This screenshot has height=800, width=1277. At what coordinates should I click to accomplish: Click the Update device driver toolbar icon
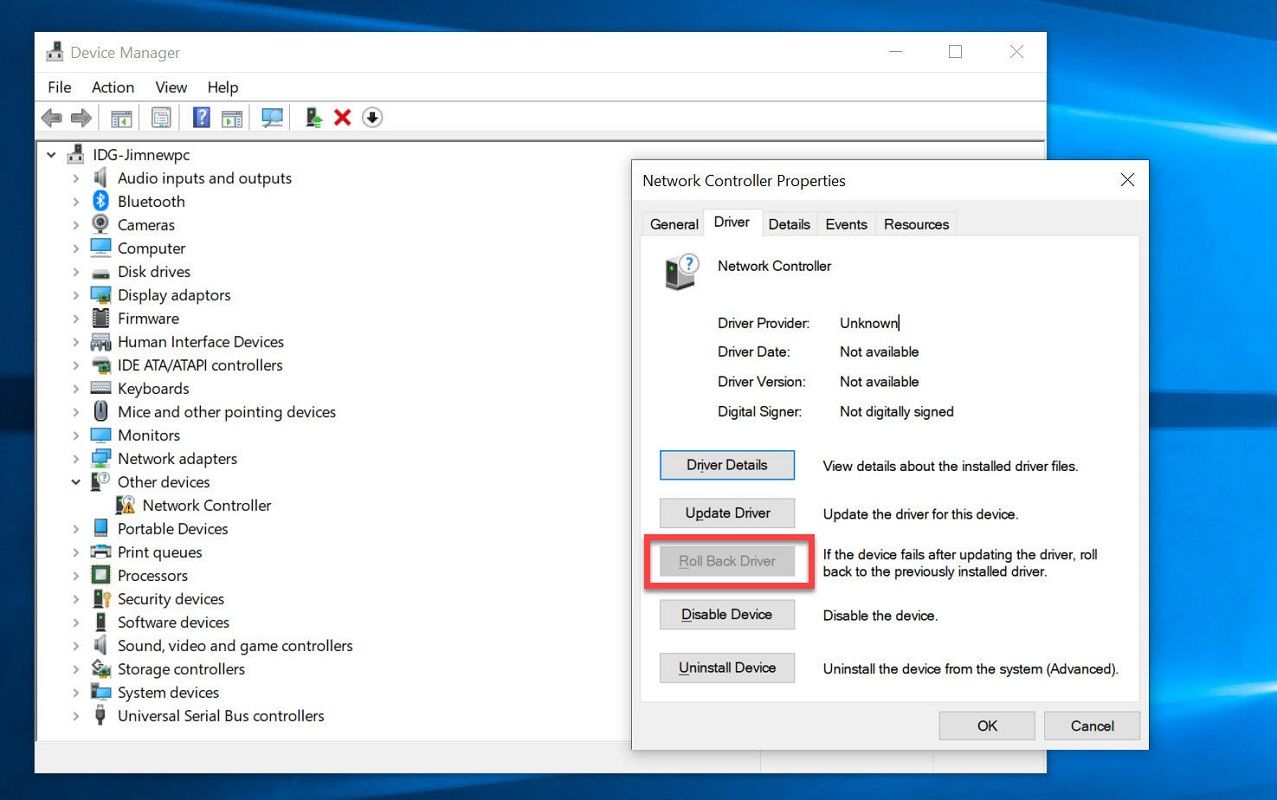coord(314,118)
